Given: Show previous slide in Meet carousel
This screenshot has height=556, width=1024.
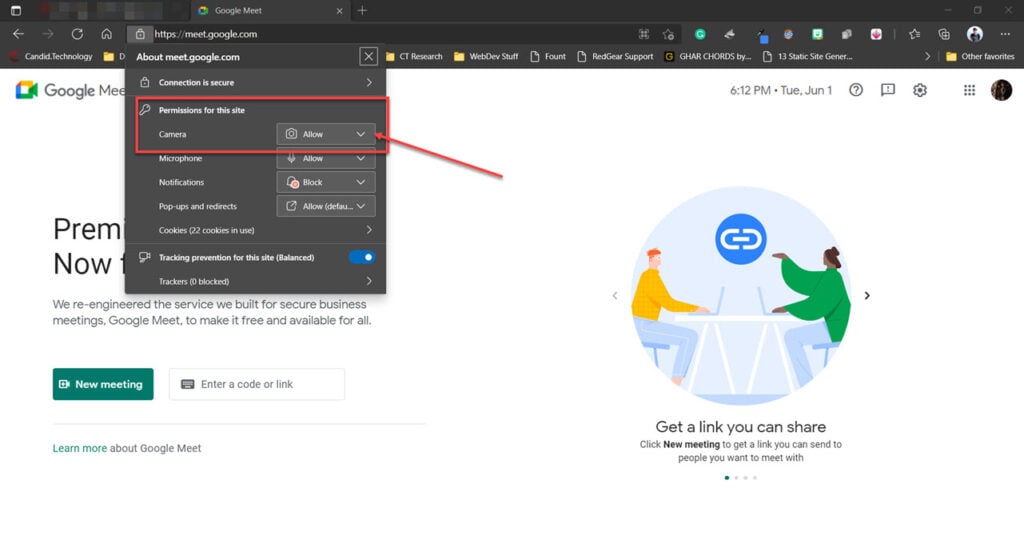Looking at the screenshot, I should [x=615, y=295].
